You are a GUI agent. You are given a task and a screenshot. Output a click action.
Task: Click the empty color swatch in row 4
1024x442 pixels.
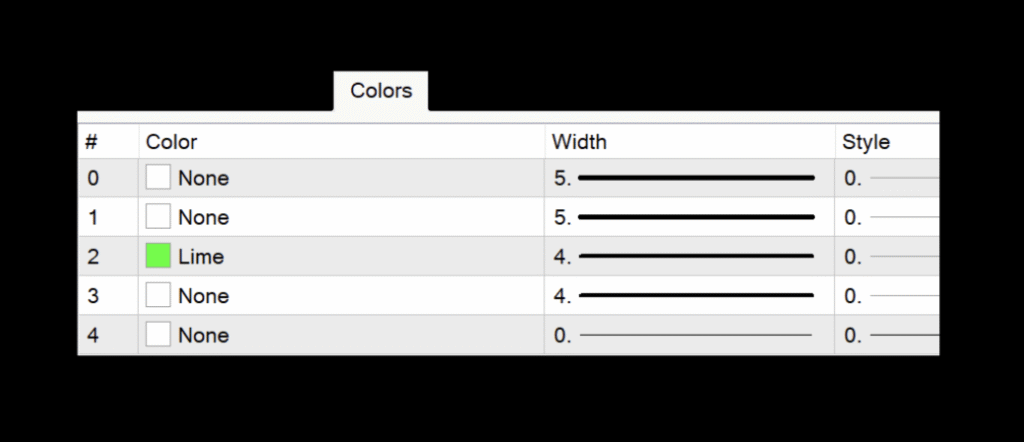click(158, 335)
